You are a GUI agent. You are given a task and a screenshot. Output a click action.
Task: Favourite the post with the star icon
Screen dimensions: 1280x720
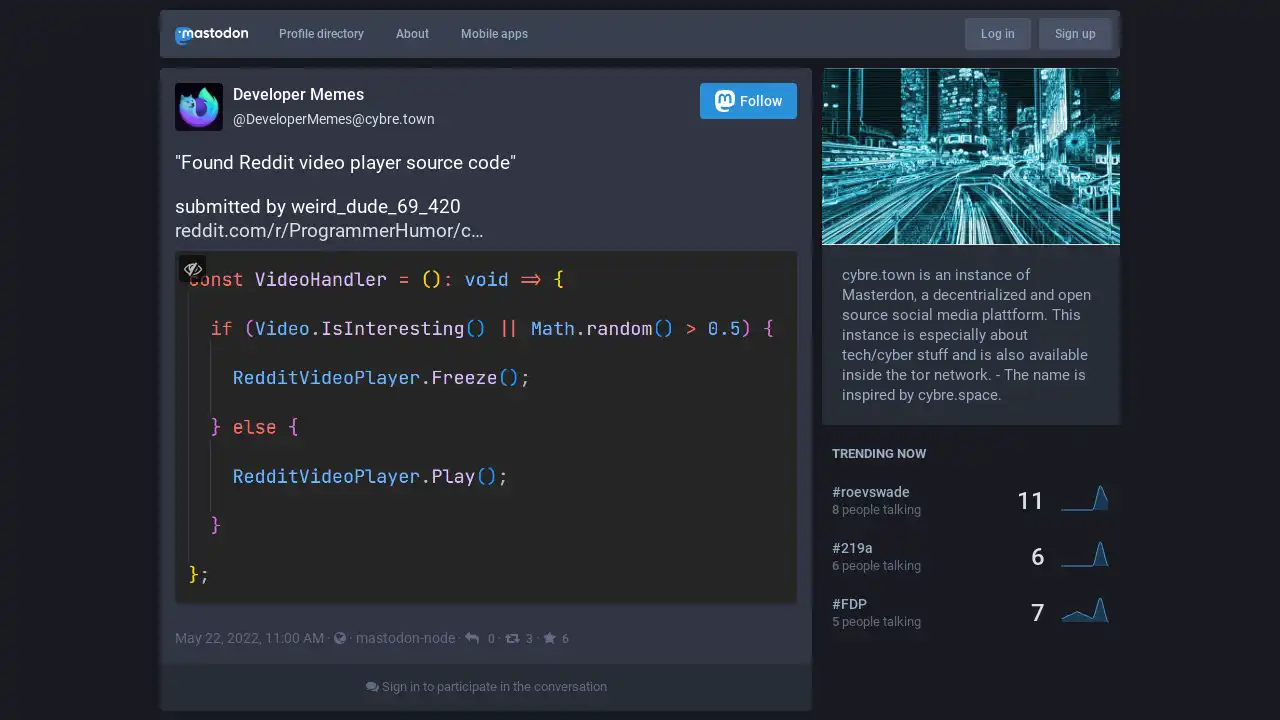(549, 638)
